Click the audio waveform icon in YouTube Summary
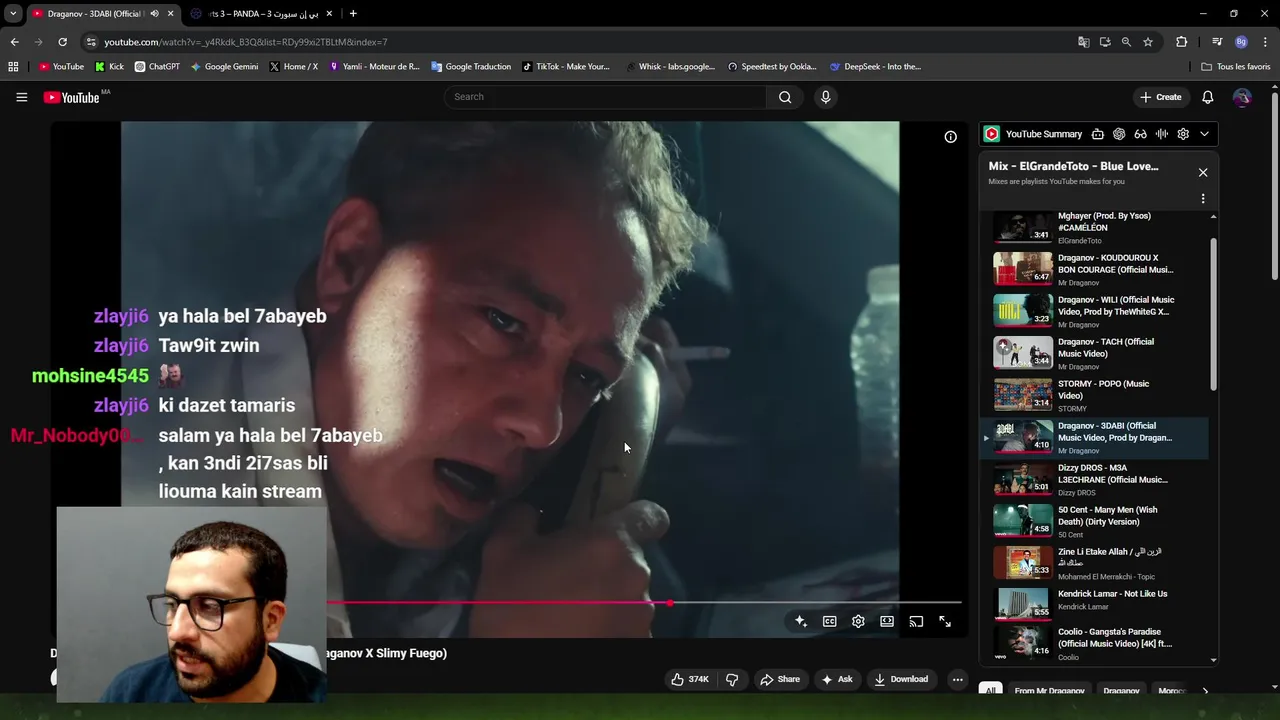 pos(1161,134)
